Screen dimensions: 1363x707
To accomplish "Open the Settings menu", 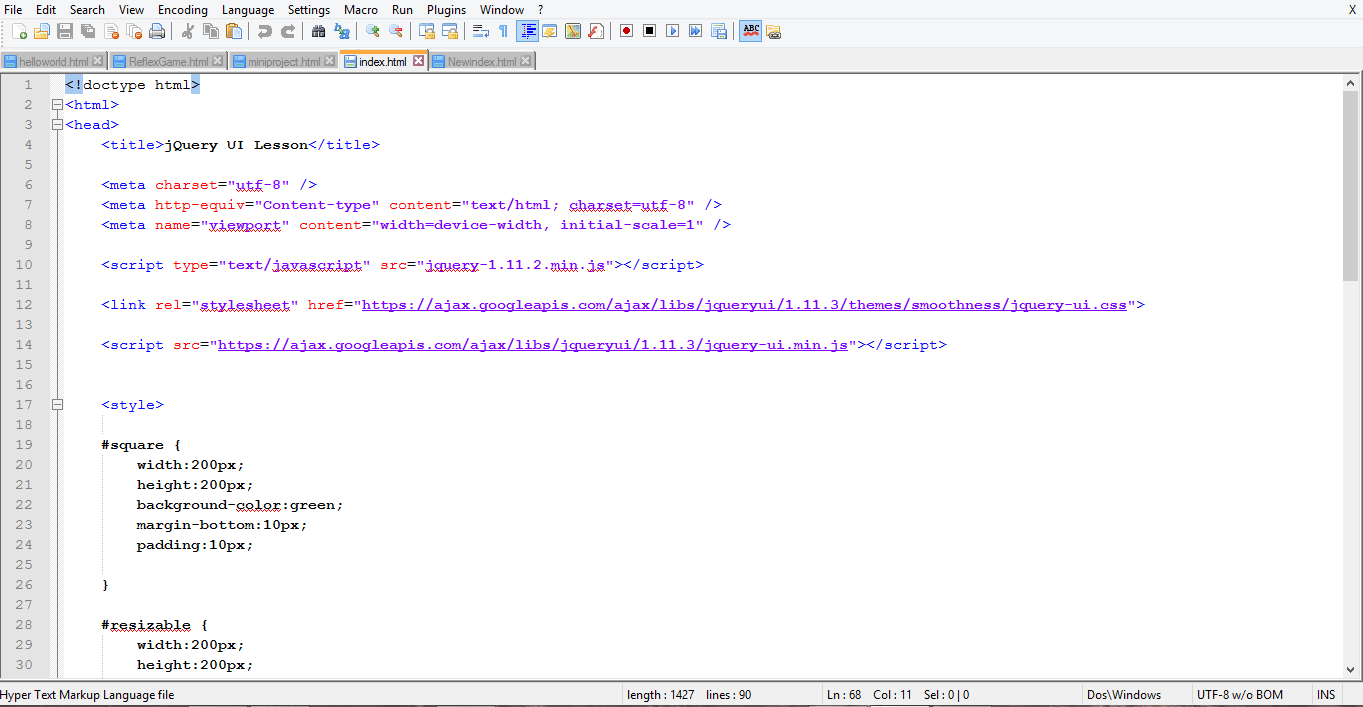I will tap(309, 9).
